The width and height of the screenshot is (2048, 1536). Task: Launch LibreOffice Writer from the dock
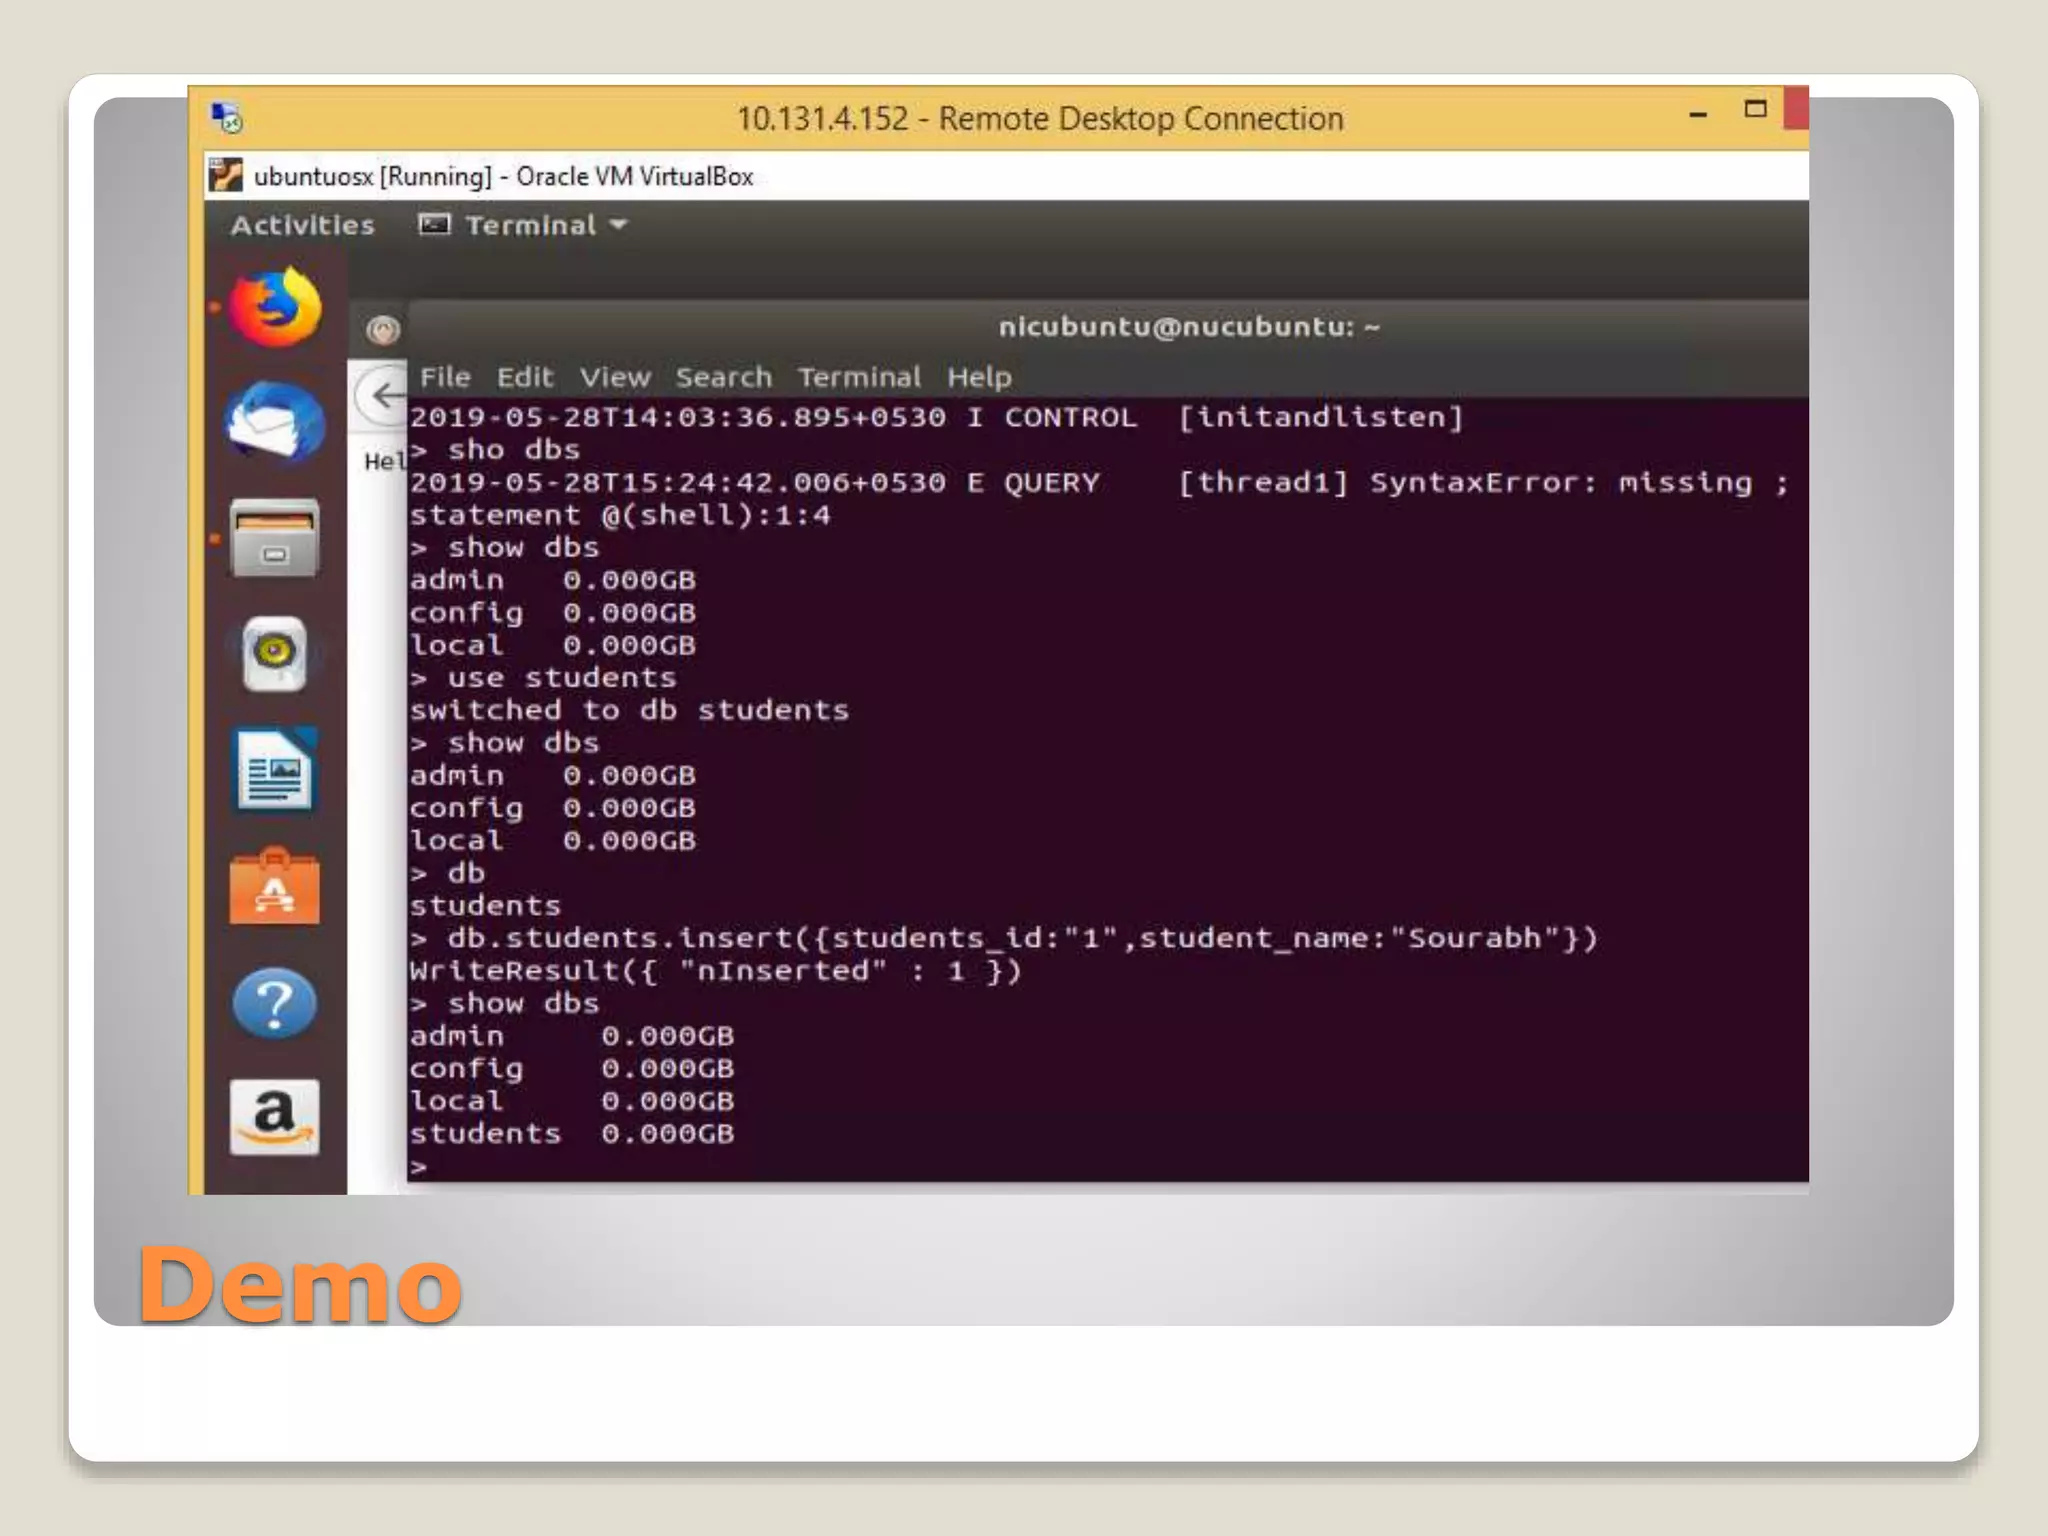click(x=275, y=770)
